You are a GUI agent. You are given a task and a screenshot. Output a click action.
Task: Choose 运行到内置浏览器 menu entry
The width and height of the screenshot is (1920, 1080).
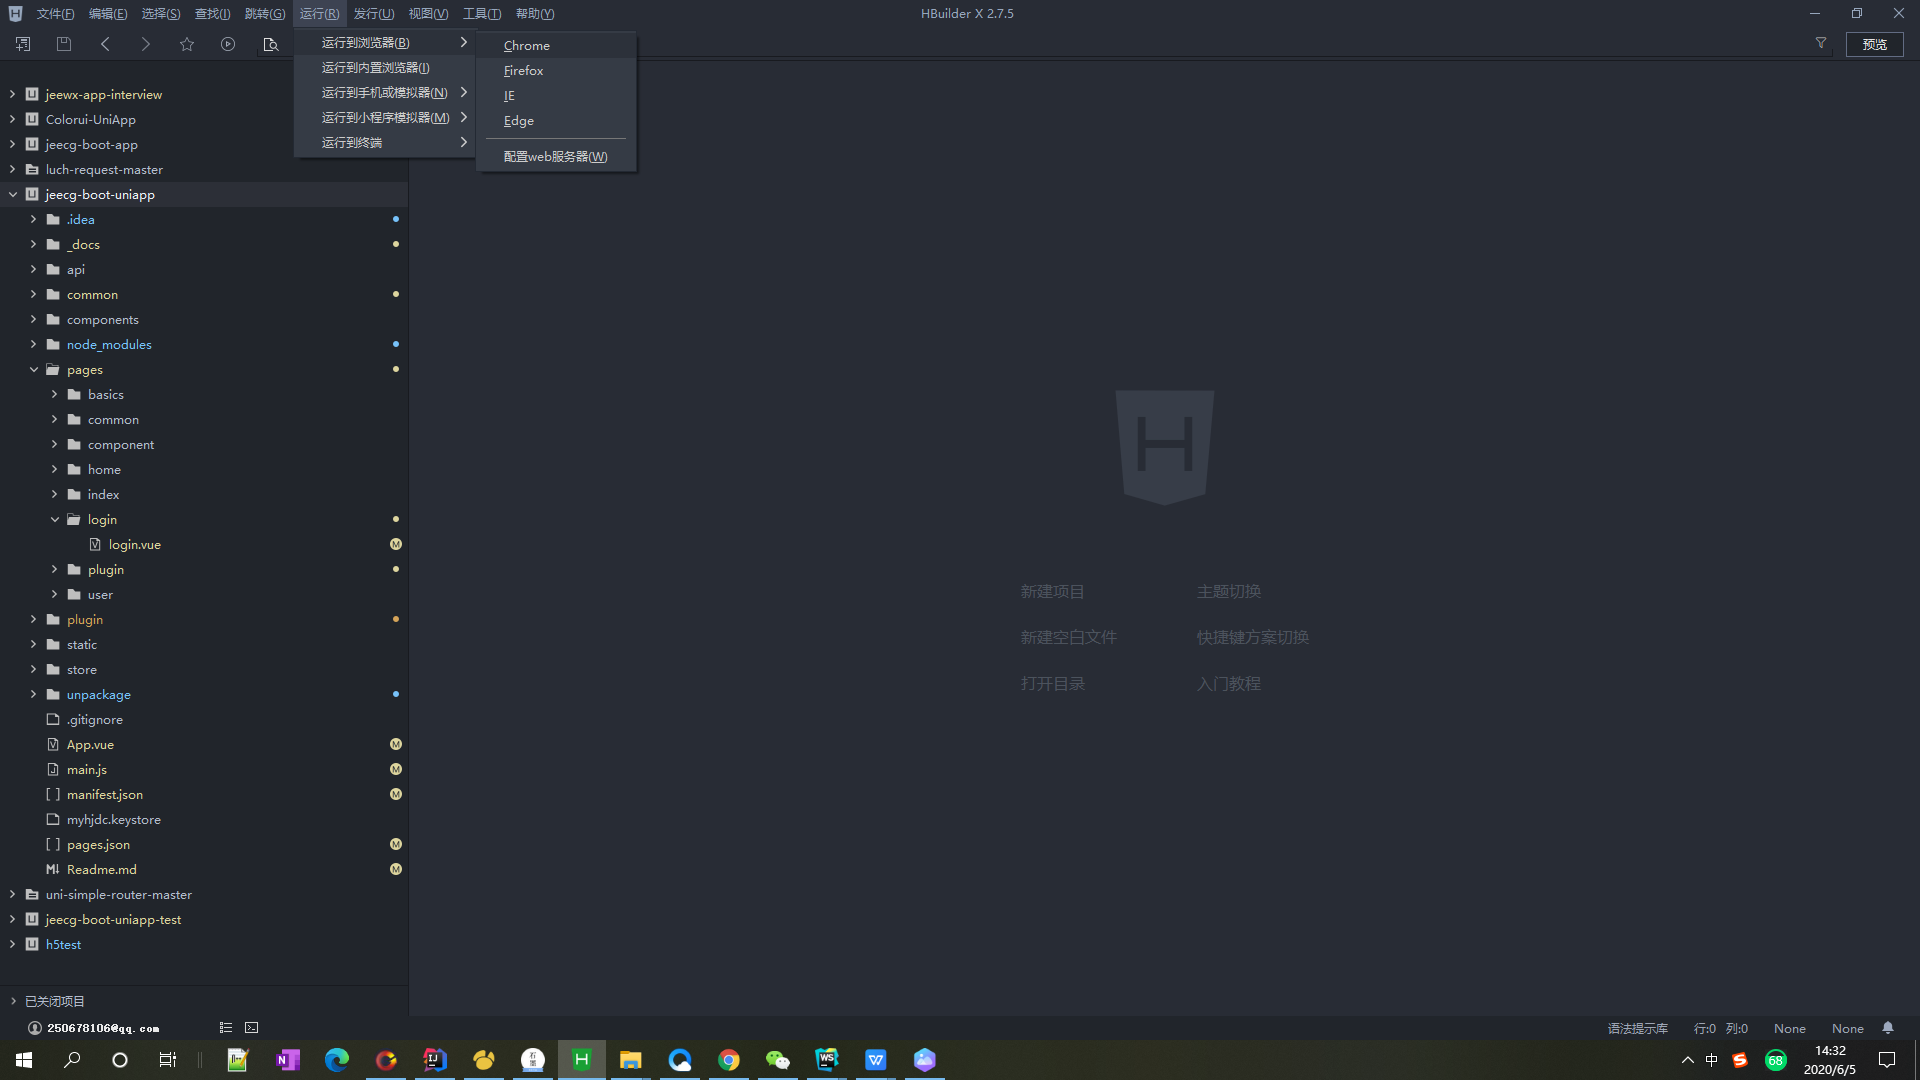pos(376,68)
